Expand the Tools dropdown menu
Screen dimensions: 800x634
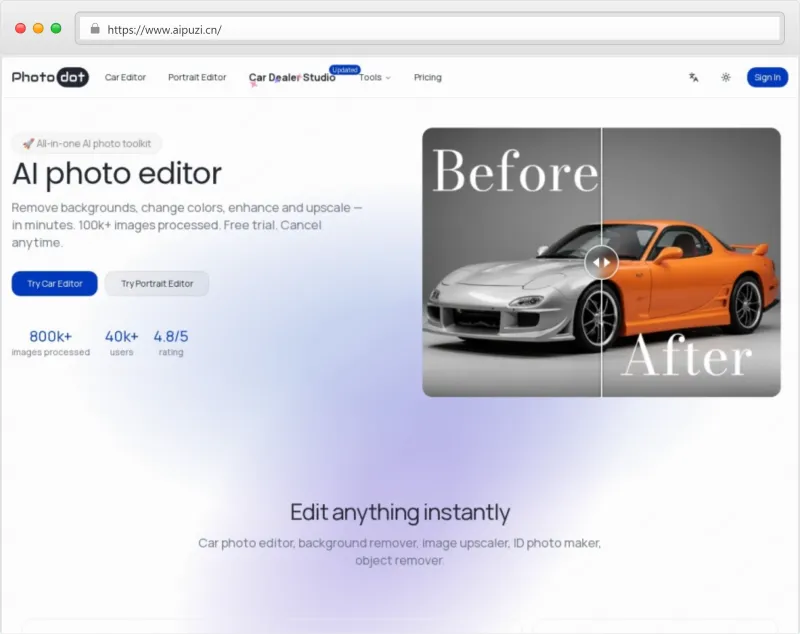pos(375,78)
